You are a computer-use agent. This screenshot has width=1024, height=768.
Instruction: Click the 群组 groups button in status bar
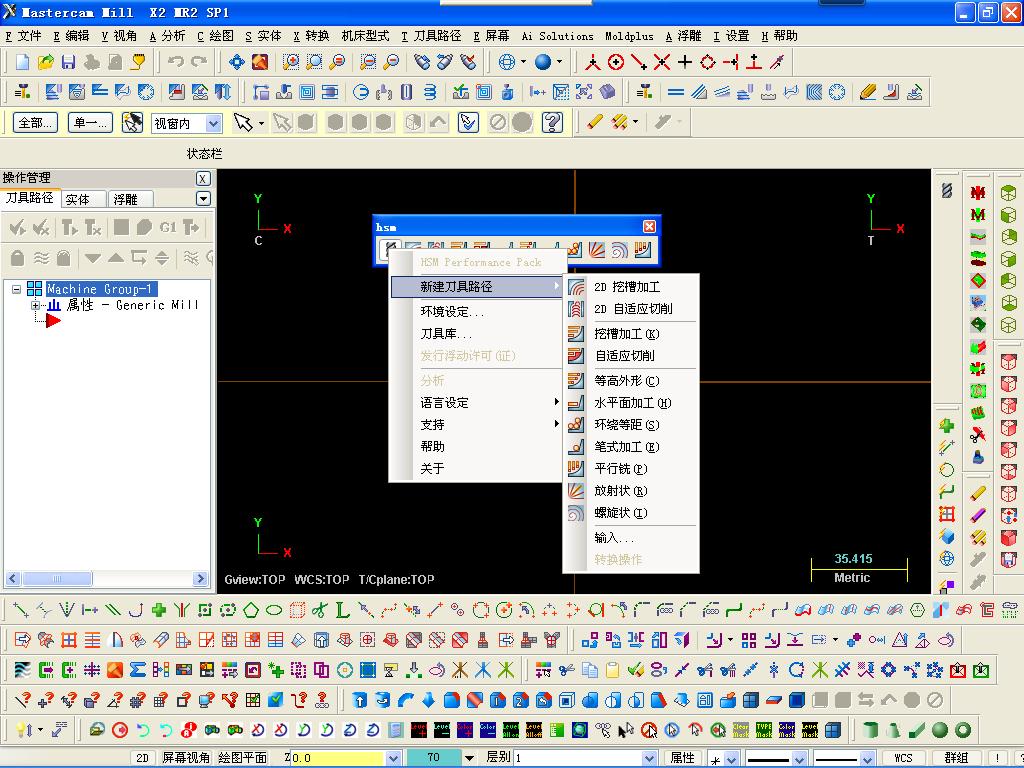[955, 758]
